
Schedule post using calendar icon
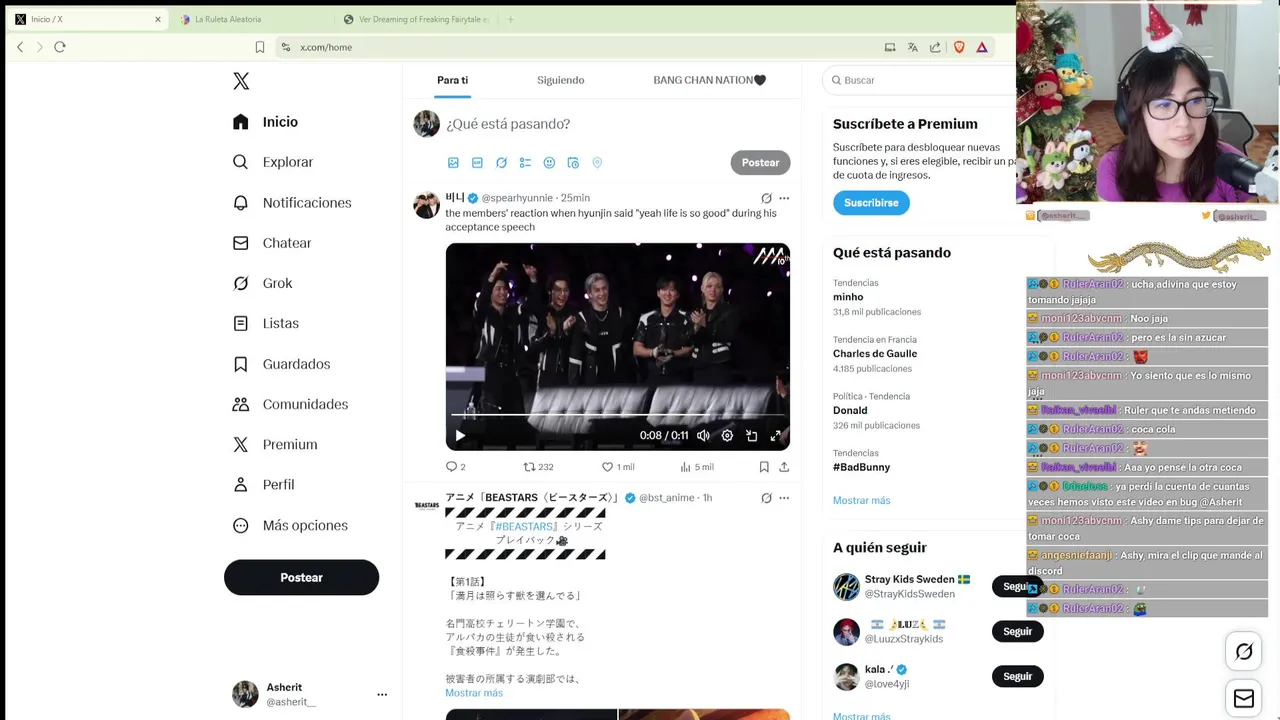tap(573, 163)
